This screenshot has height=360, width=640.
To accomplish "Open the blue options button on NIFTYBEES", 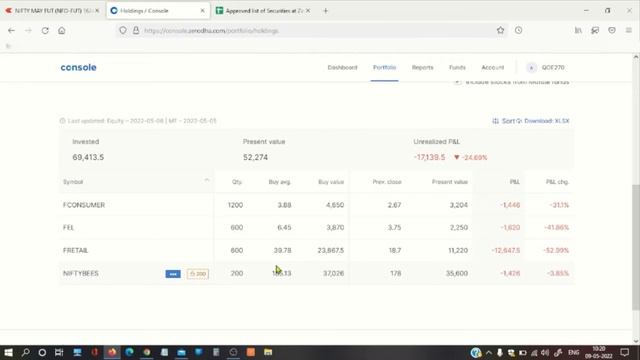I will (x=173, y=274).
